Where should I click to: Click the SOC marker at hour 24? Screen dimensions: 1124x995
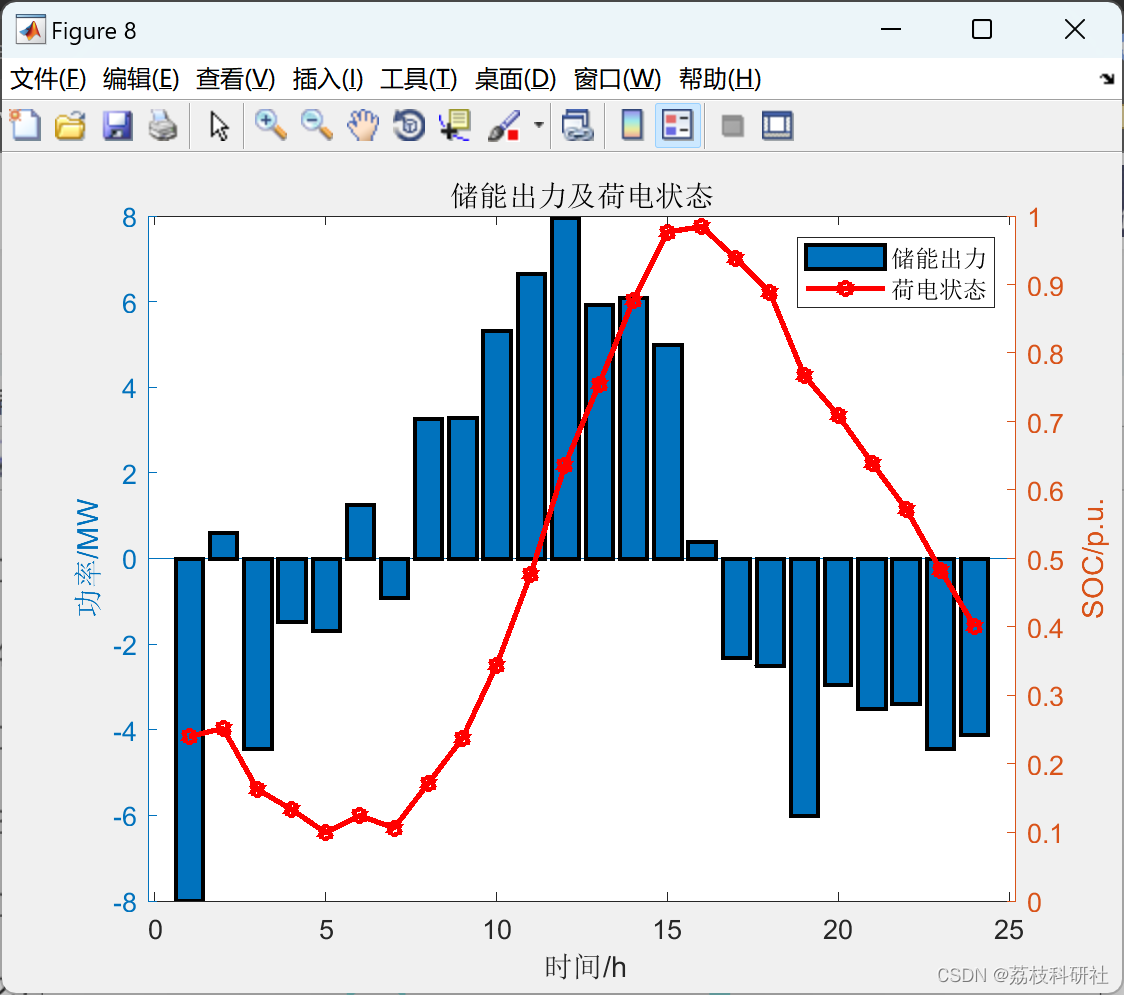click(x=974, y=627)
